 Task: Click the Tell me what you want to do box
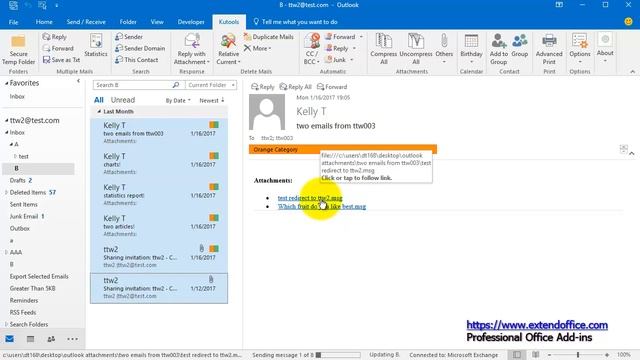click(296, 22)
